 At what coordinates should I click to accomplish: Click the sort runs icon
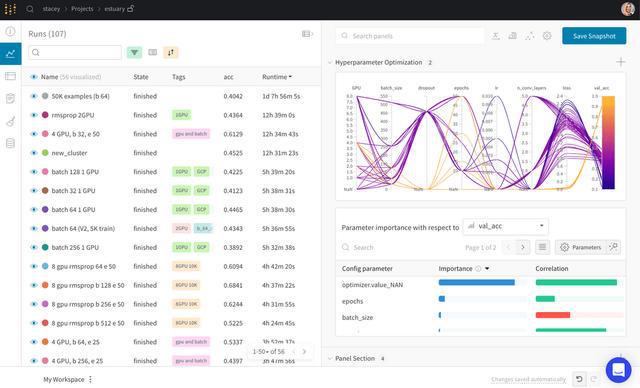(x=171, y=52)
